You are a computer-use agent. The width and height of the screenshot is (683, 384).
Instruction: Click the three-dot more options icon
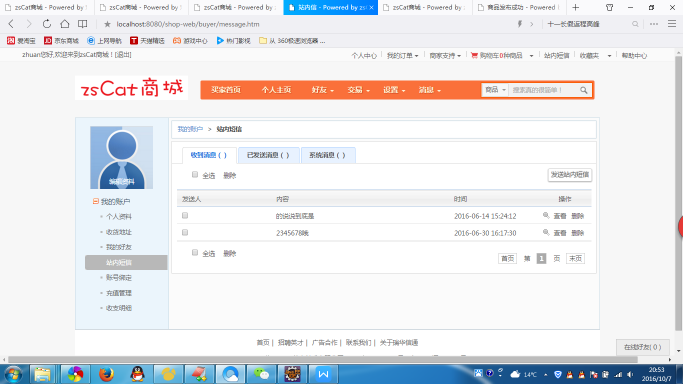654,24
